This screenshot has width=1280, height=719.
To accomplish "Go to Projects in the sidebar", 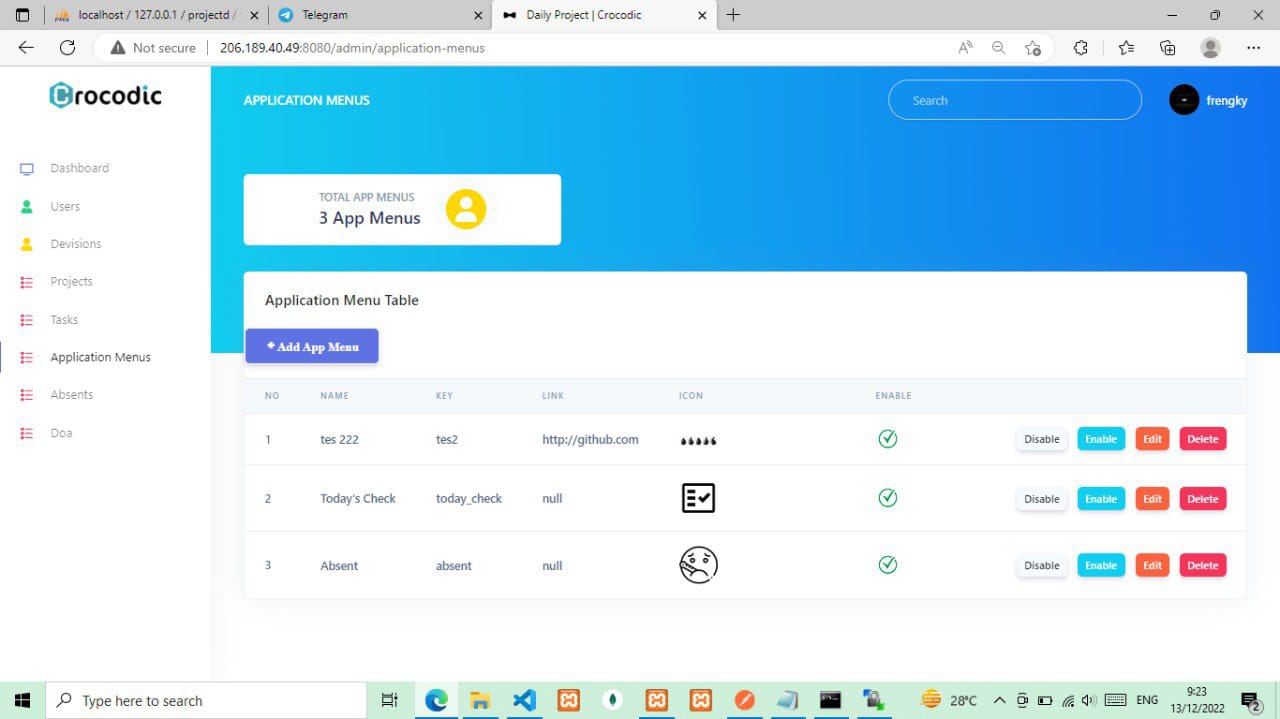I will point(71,282).
